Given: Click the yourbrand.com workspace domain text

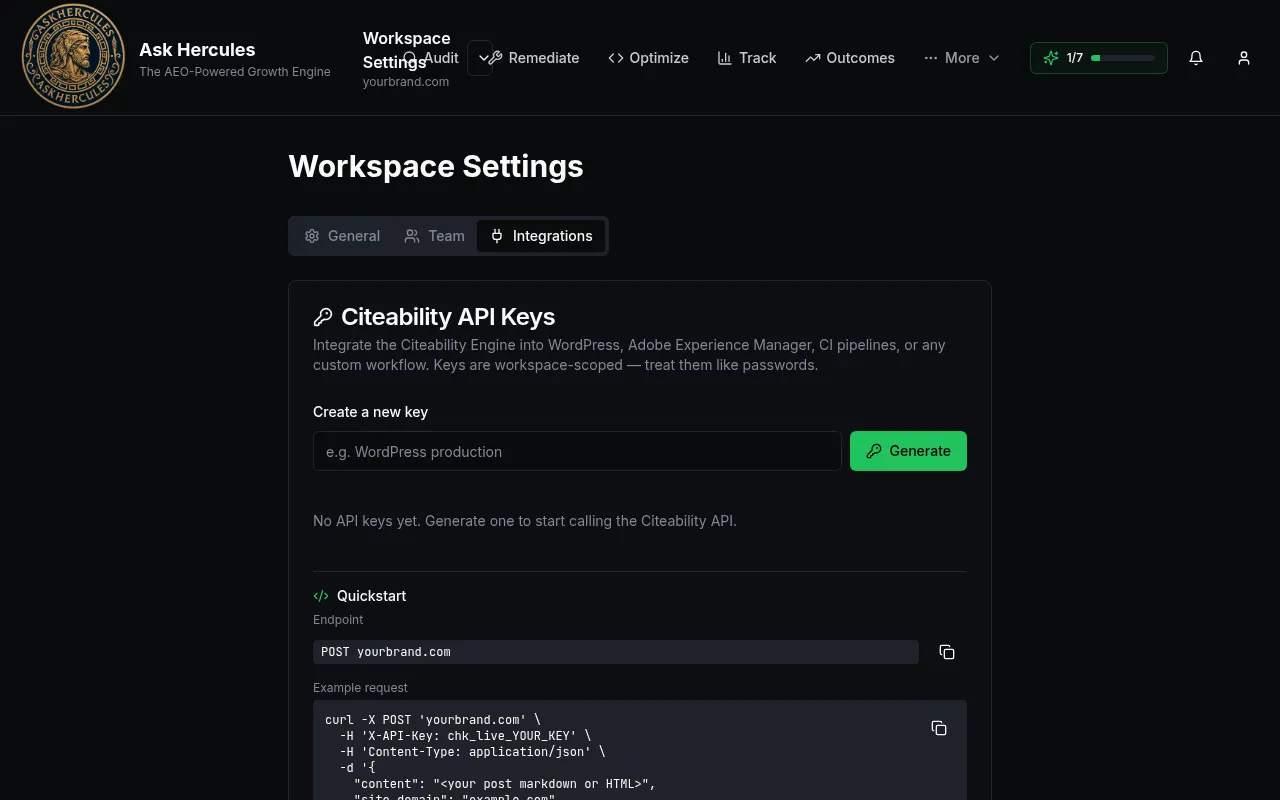Looking at the screenshot, I should click(406, 82).
